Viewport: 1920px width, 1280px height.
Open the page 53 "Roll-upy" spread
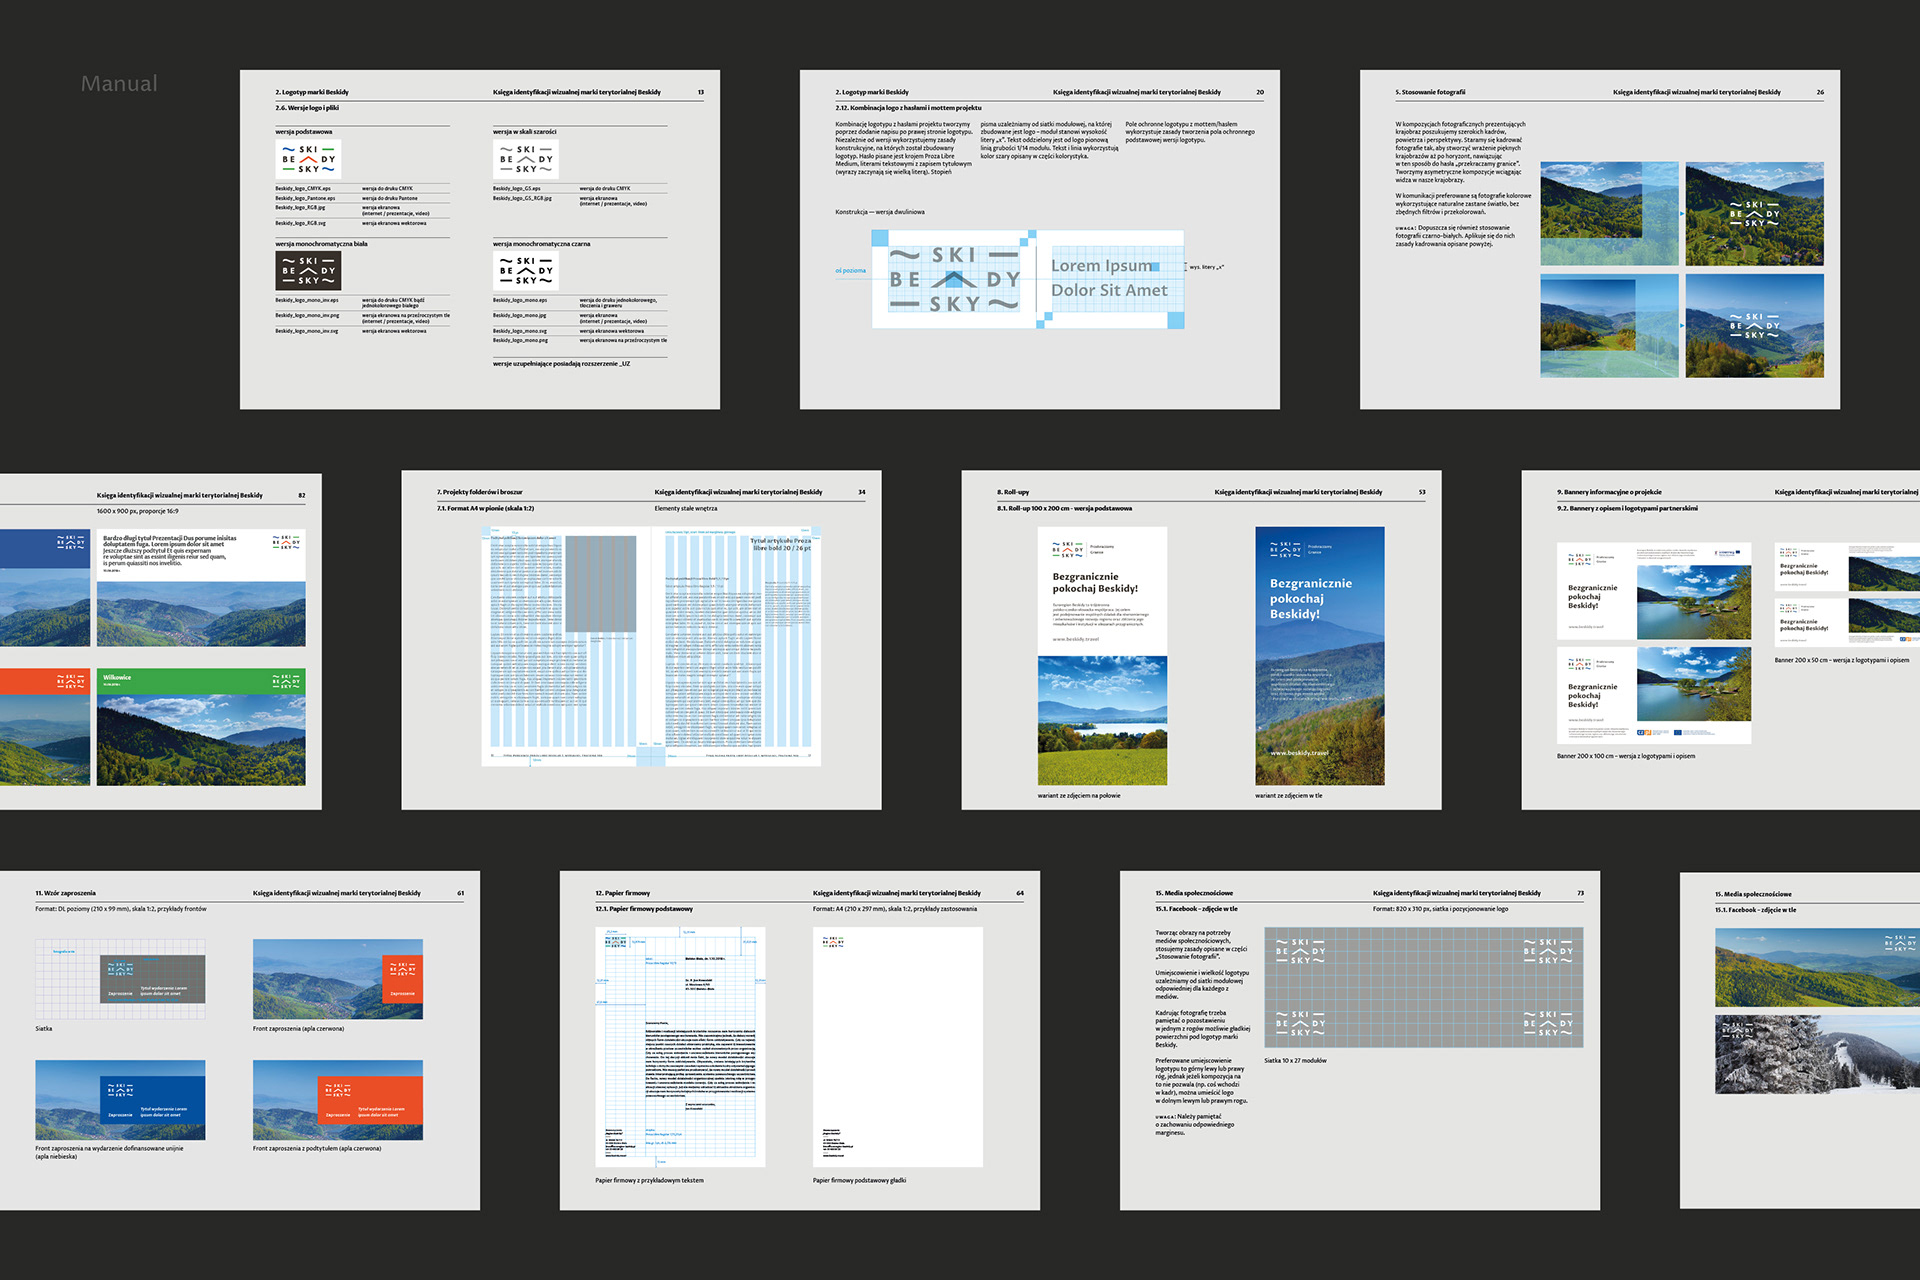[1201, 640]
